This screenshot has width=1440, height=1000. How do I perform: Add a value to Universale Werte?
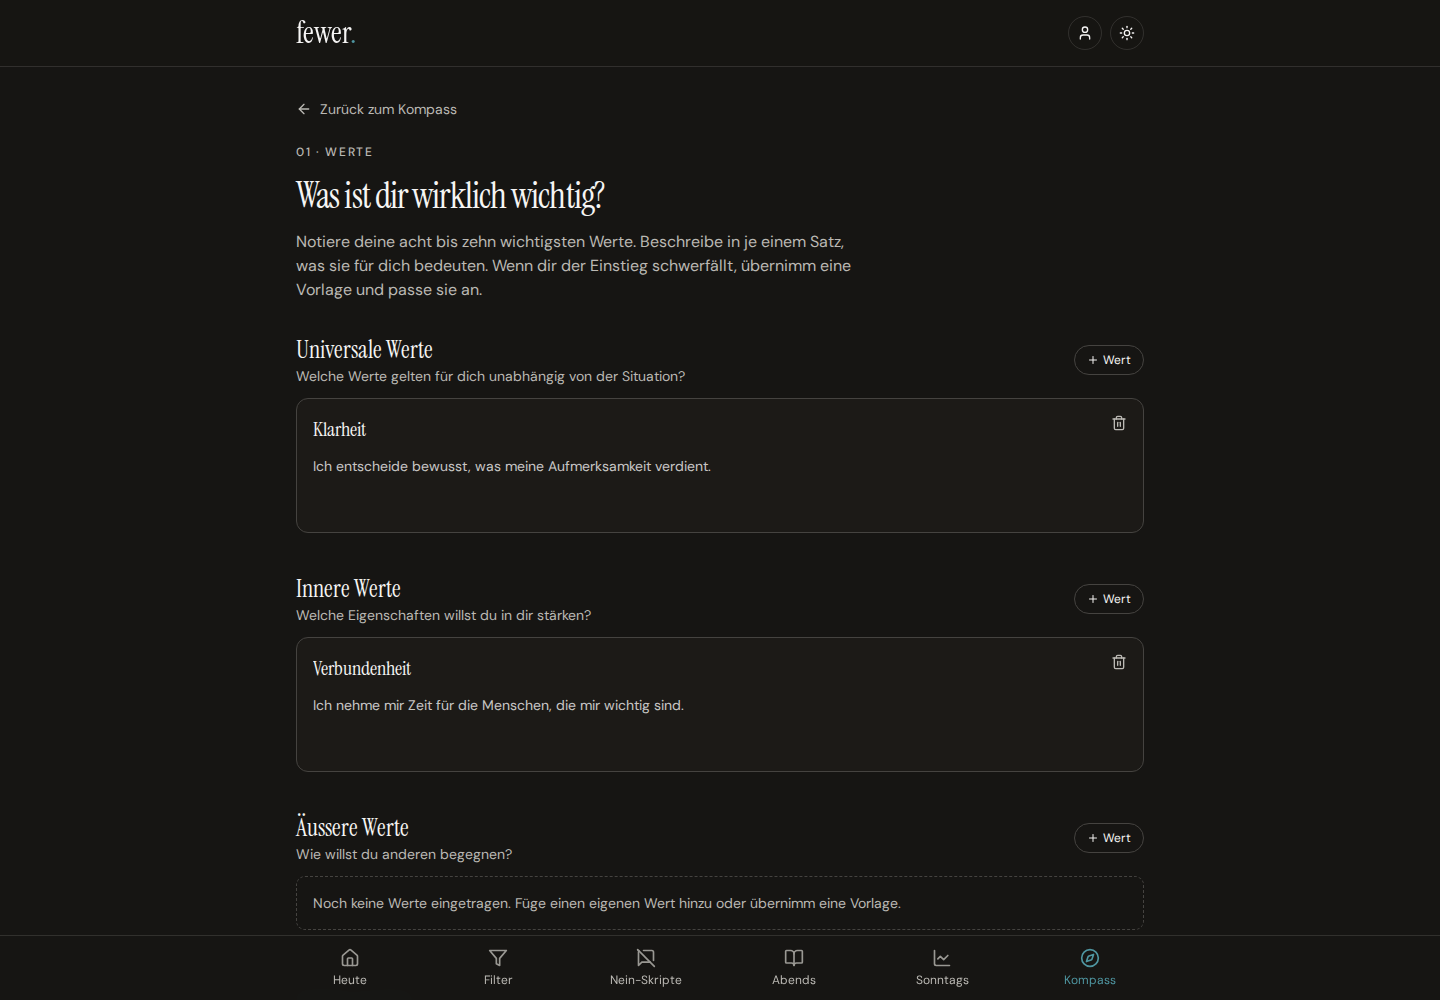pos(1109,360)
